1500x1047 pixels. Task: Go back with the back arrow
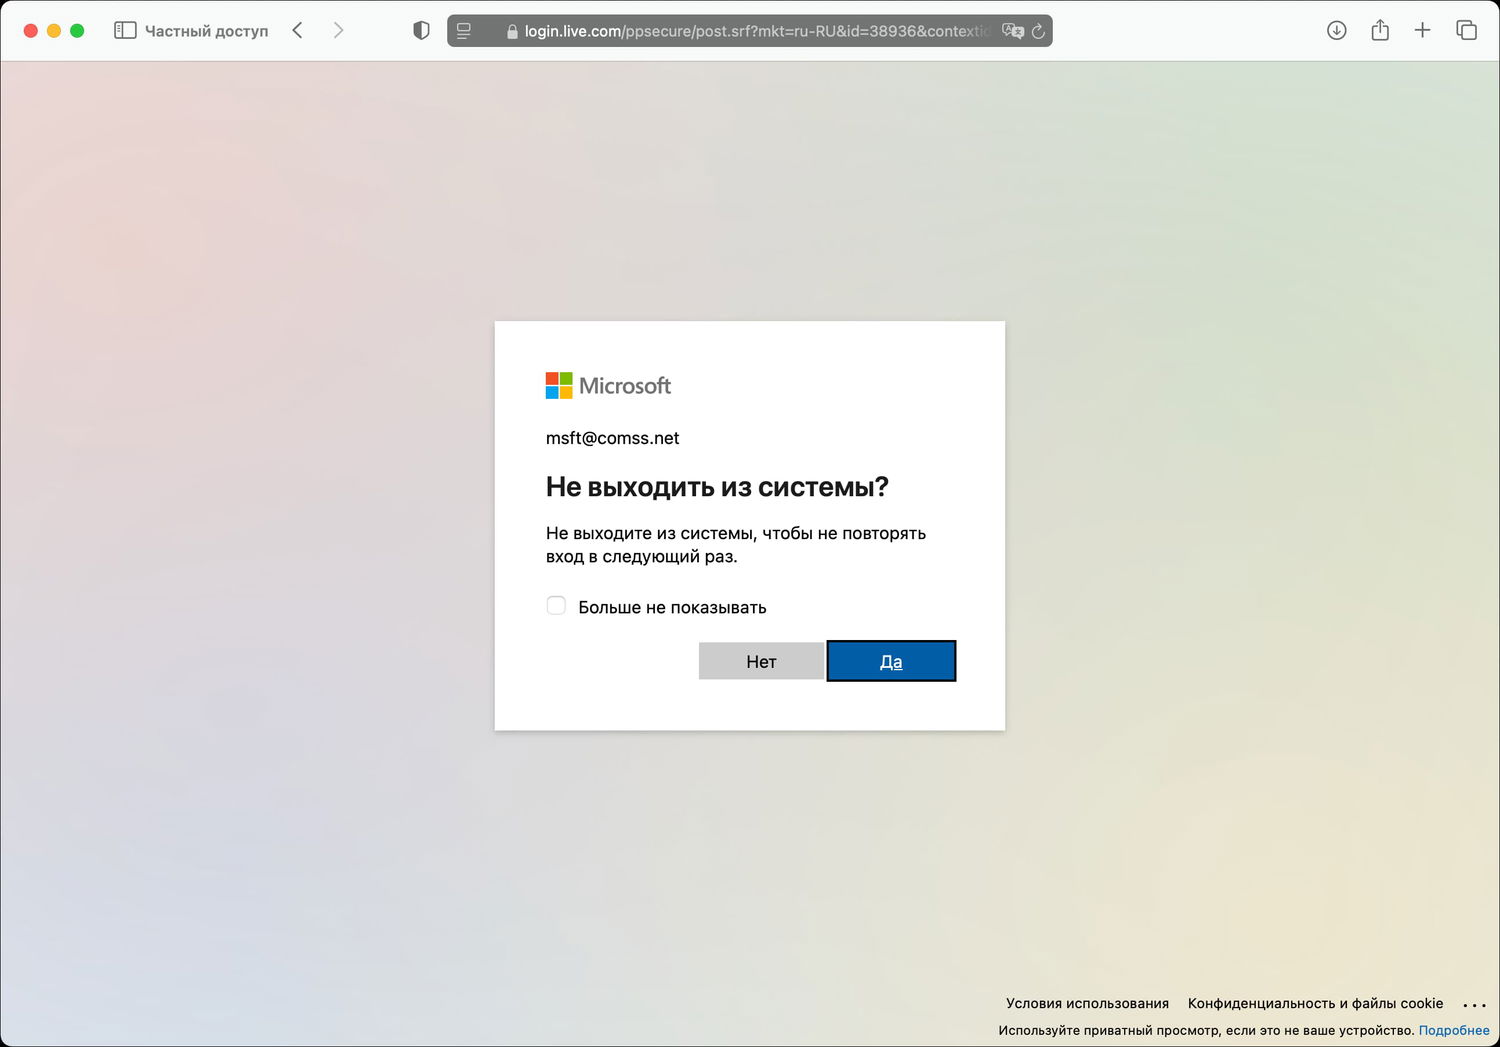pyautogui.click(x=297, y=31)
